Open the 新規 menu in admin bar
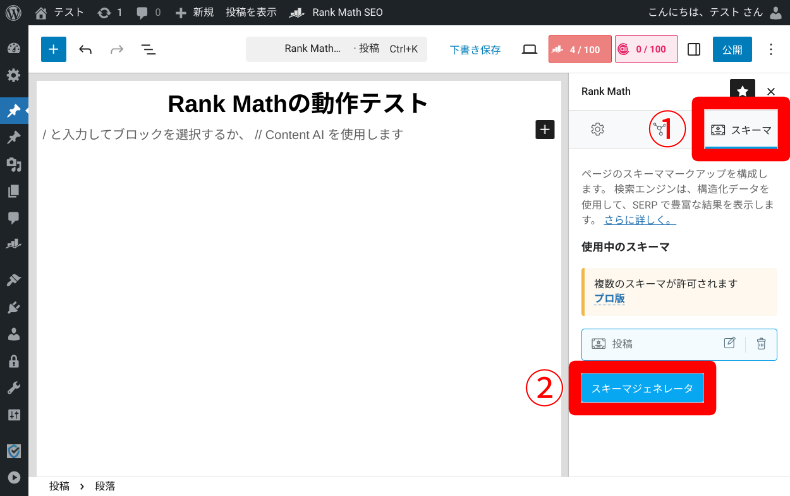 pyautogui.click(x=194, y=12)
